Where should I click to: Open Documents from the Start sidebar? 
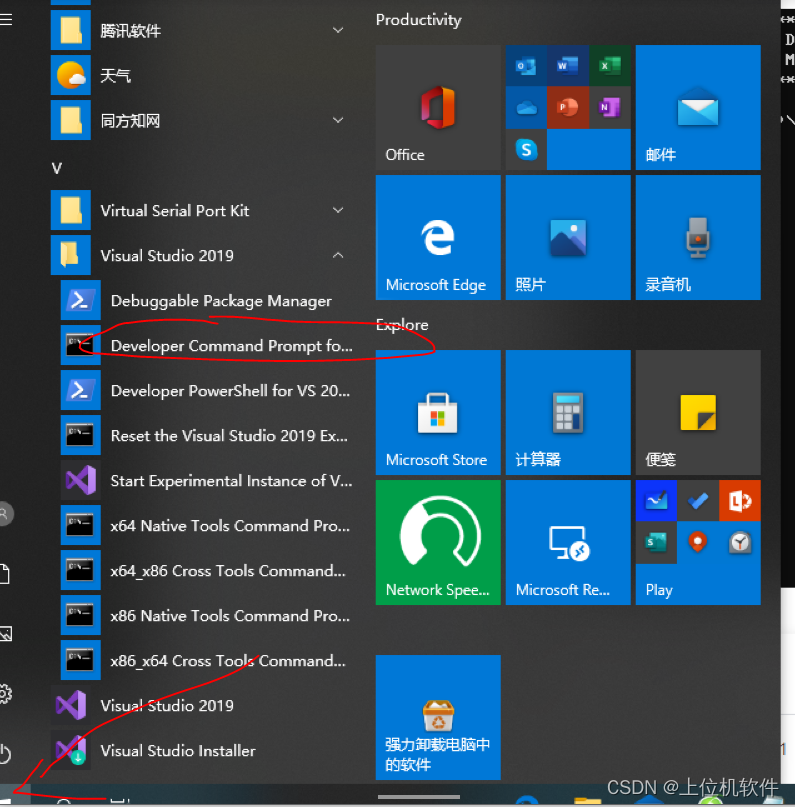(5, 574)
